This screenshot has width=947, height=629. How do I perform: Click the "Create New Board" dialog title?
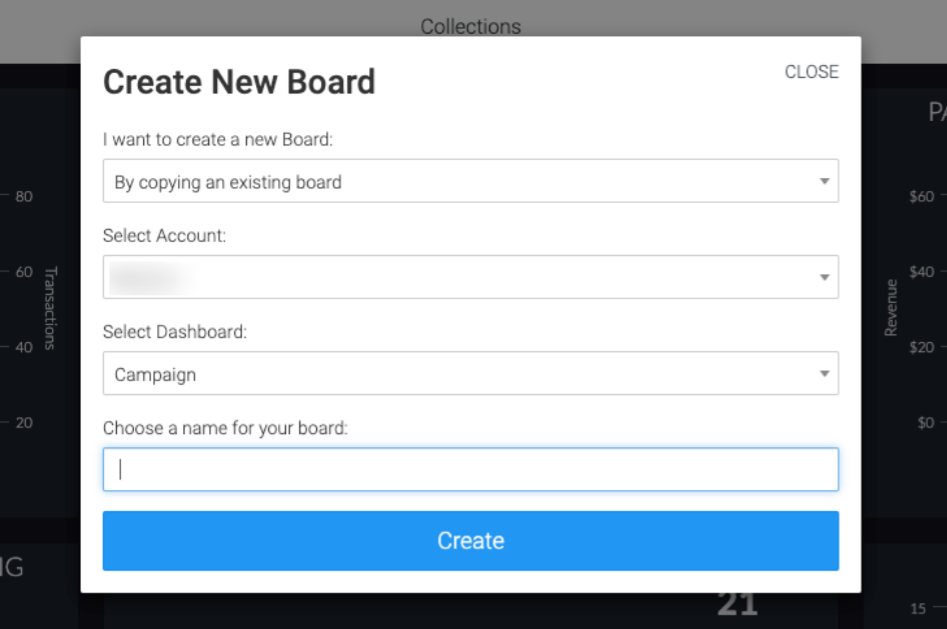pyautogui.click(x=239, y=82)
